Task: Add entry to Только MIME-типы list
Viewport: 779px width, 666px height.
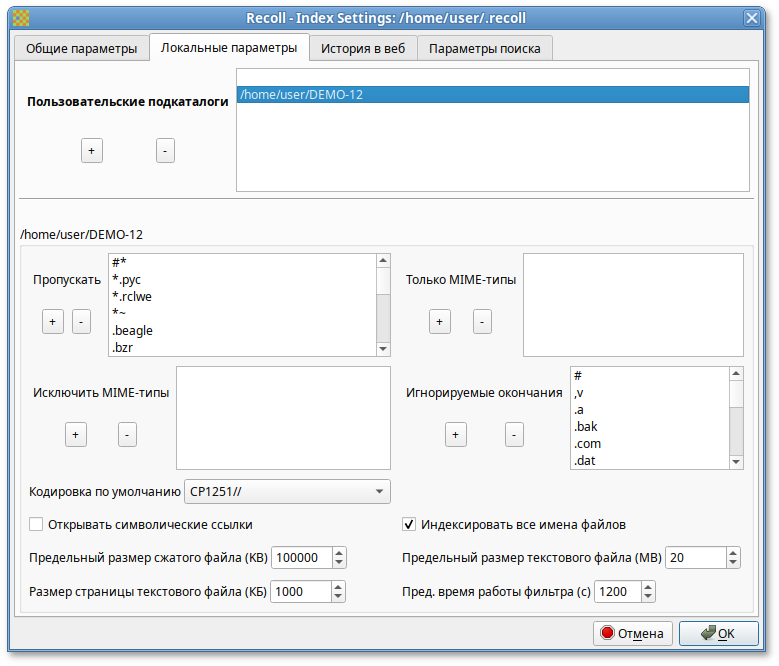Action: tap(439, 321)
